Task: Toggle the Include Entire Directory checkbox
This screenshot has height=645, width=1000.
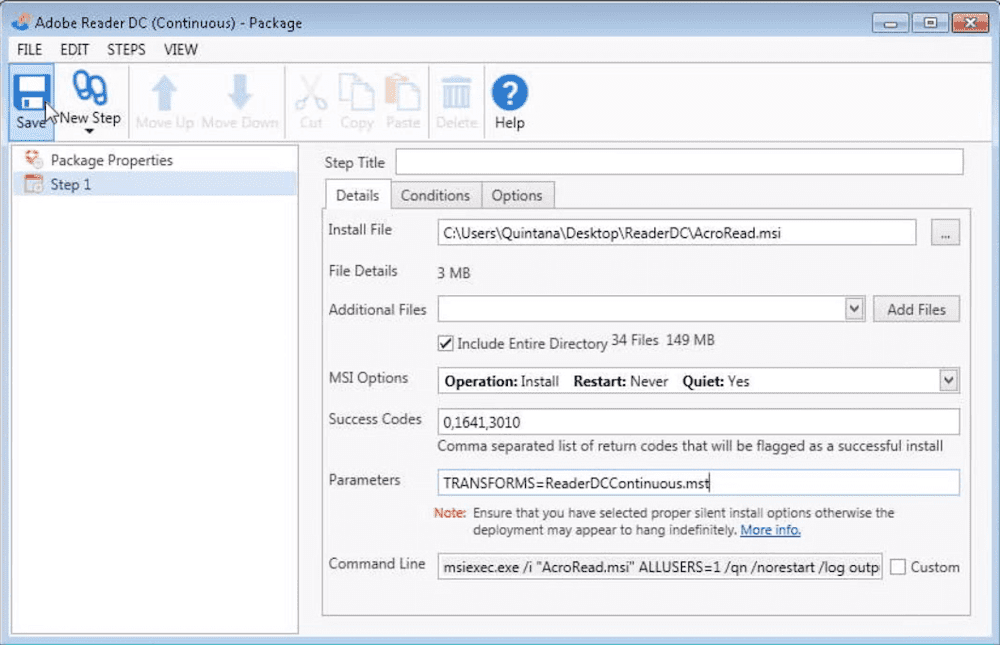Action: click(446, 343)
